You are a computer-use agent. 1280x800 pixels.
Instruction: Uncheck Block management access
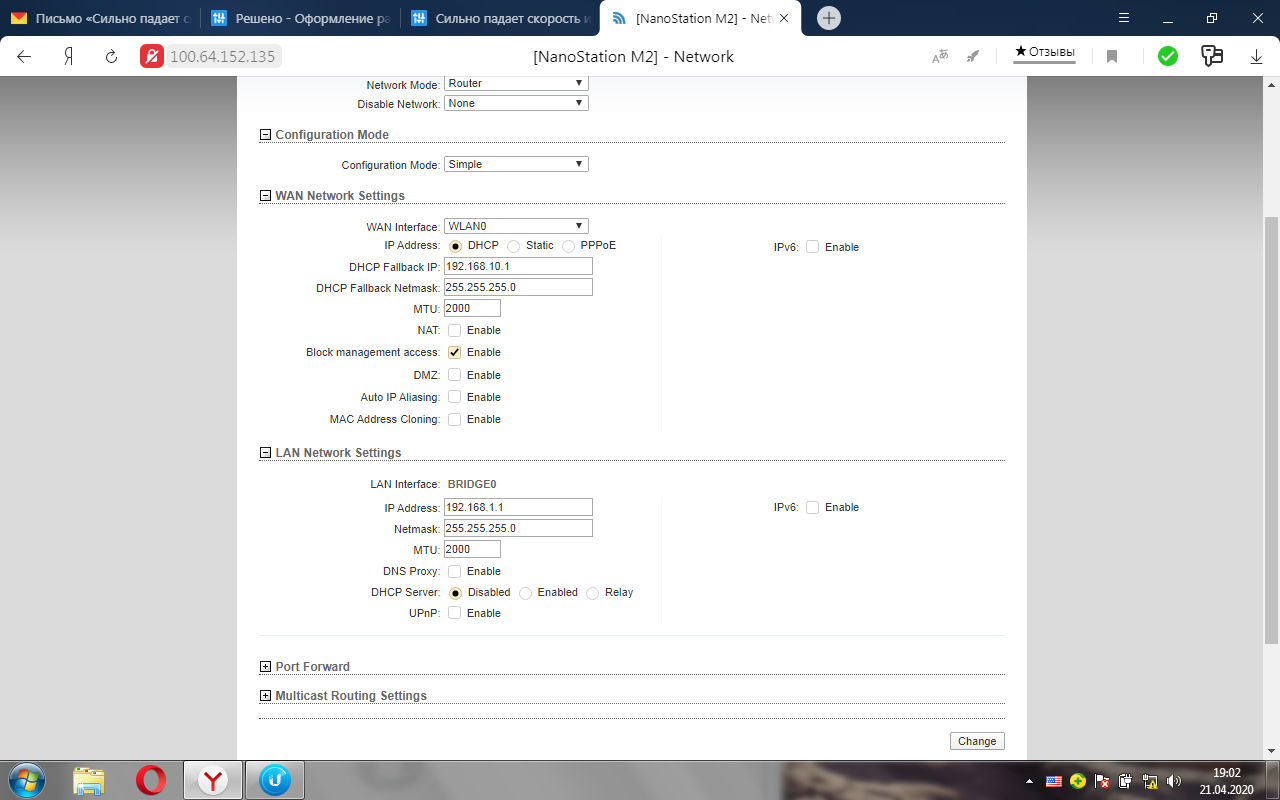pyautogui.click(x=454, y=352)
